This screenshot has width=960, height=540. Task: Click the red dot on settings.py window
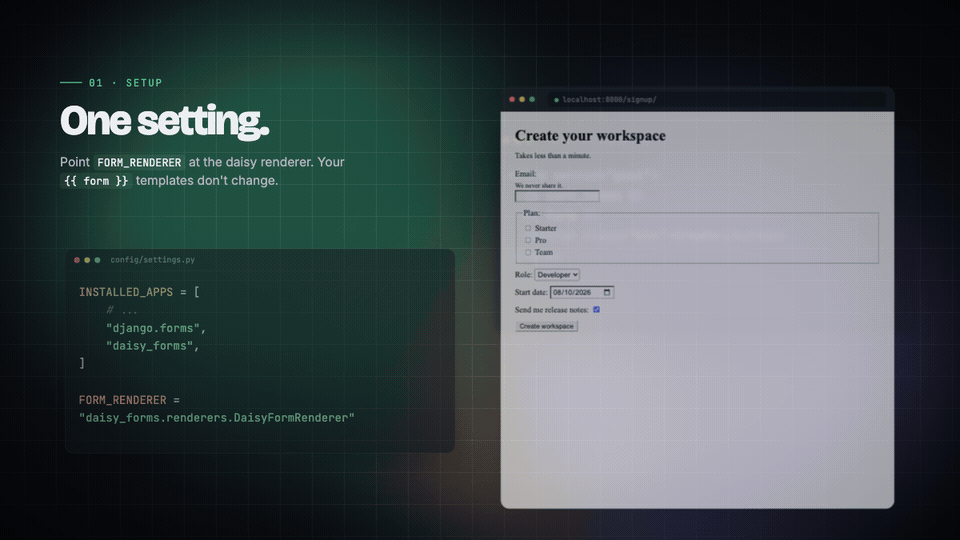pyautogui.click(x=77, y=260)
